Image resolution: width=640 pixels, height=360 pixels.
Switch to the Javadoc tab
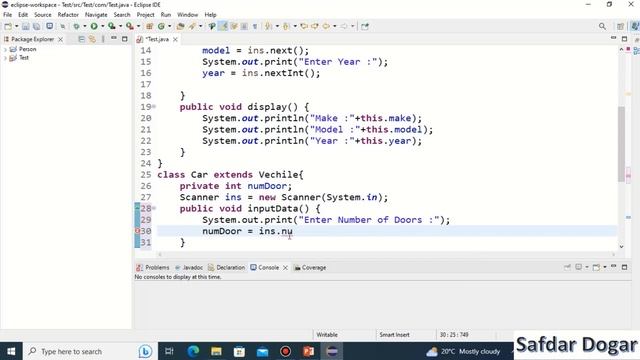(189, 267)
